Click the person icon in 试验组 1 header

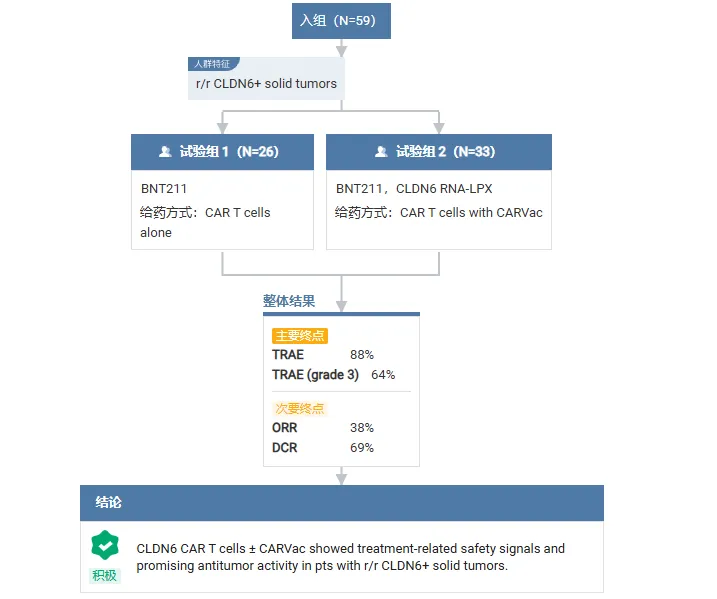coord(165,152)
